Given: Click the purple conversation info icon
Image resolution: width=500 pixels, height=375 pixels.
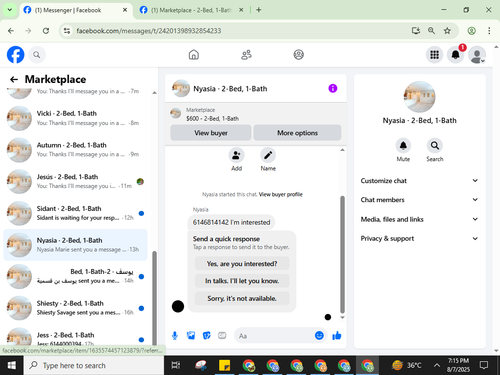Looking at the screenshot, I should (x=333, y=88).
